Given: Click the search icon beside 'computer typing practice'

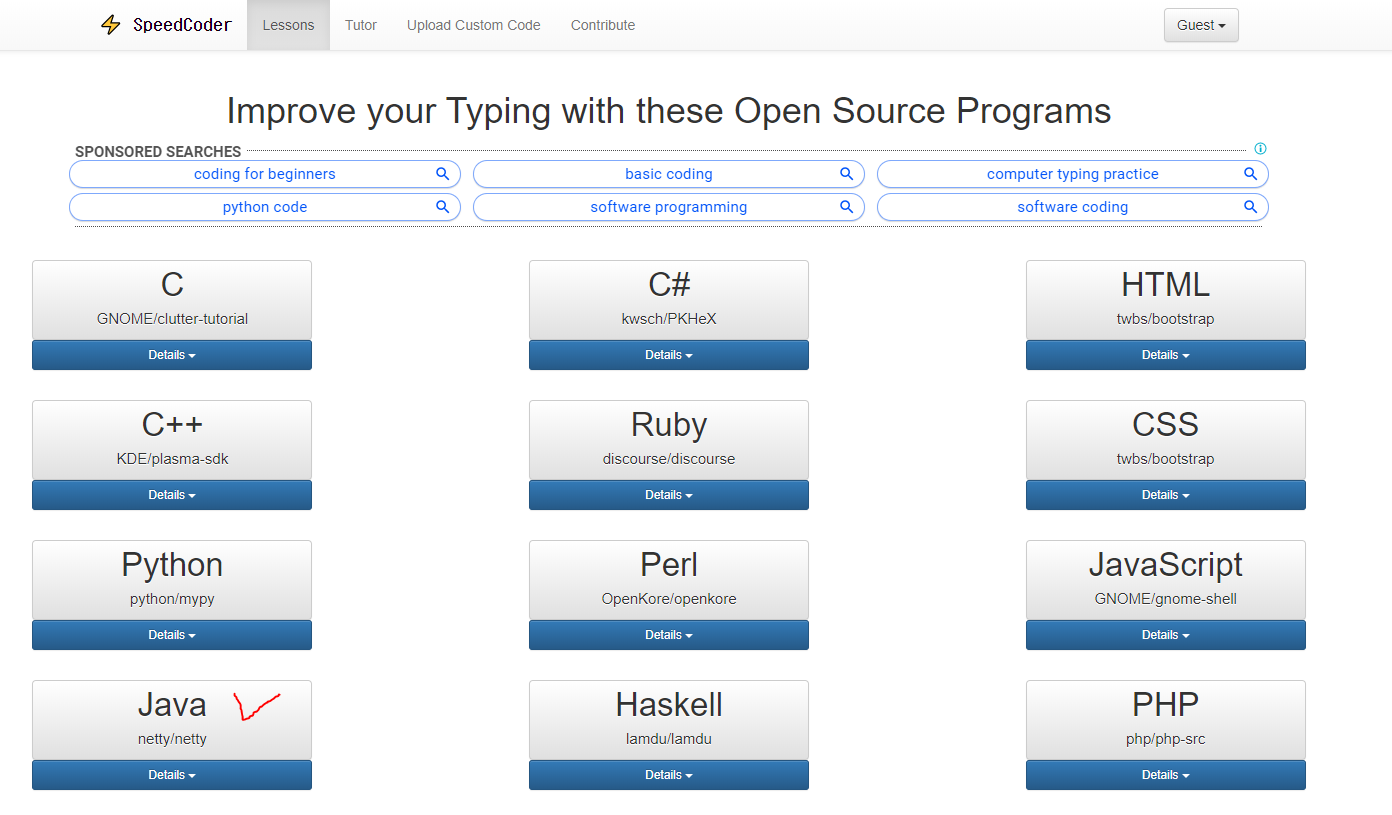Looking at the screenshot, I should point(1250,174).
